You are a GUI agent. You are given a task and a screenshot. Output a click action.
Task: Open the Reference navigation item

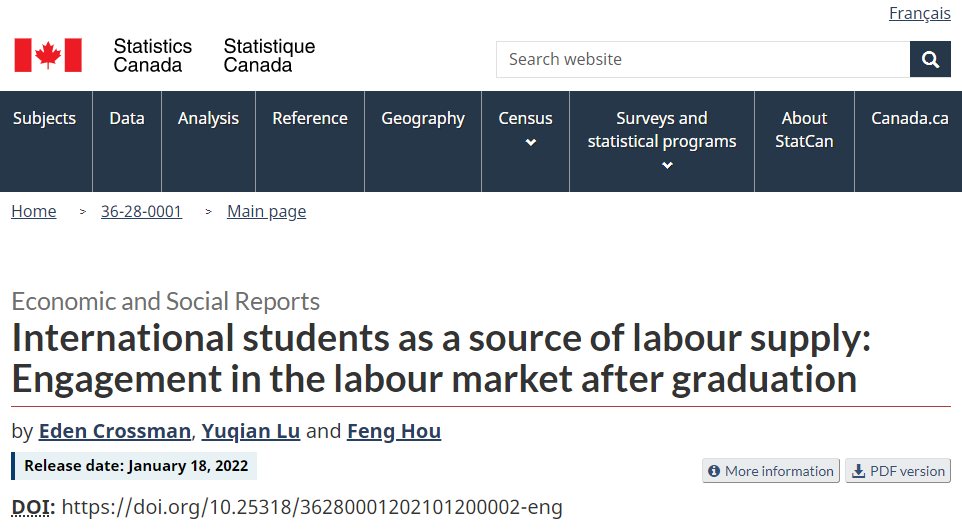pyautogui.click(x=310, y=118)
